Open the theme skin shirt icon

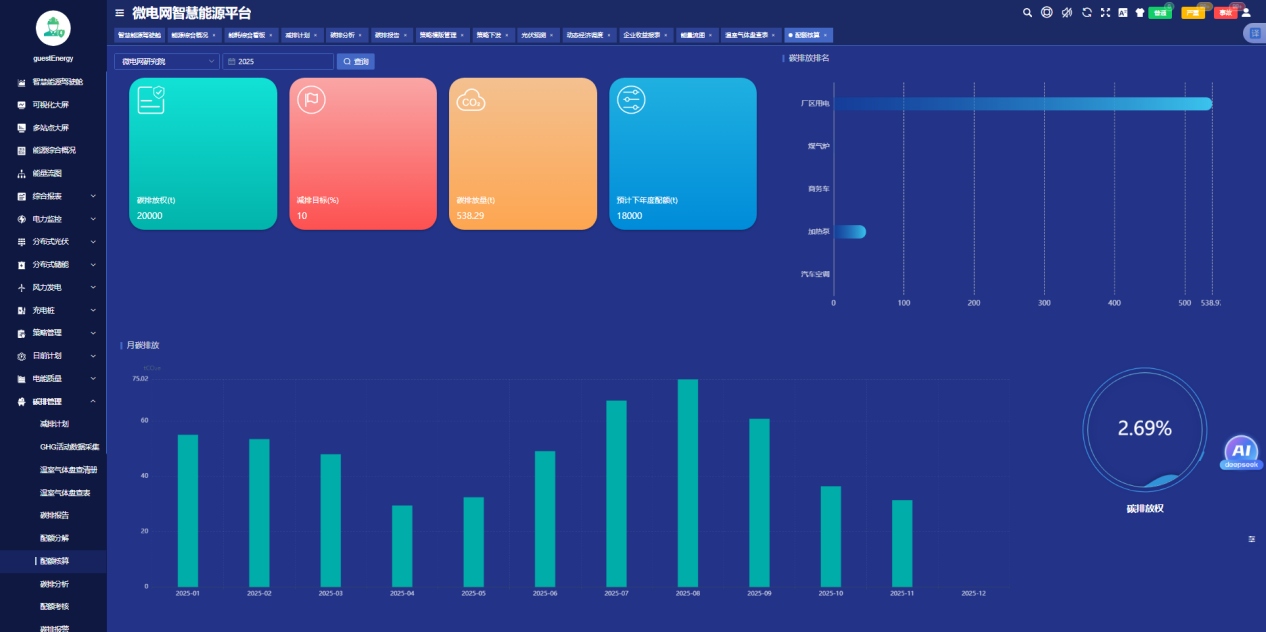pyautogui.click(x=1139, y=13)
